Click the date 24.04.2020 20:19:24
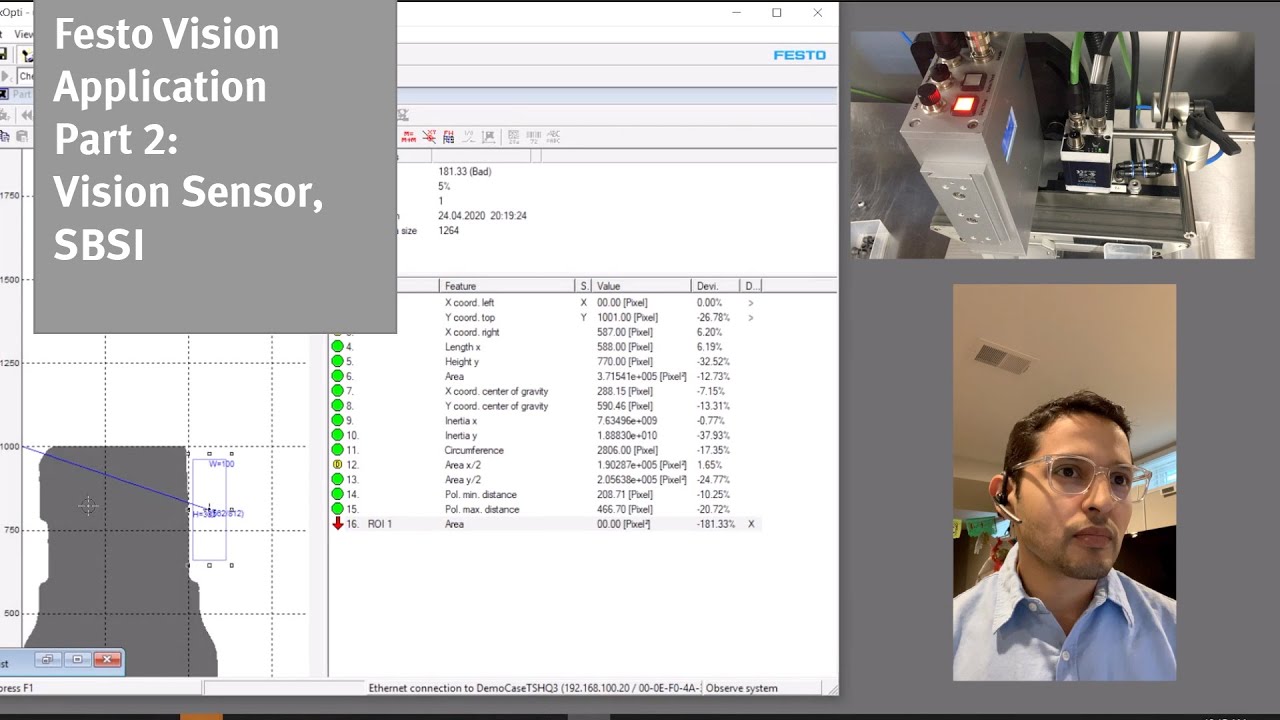Screen dimensions: 1280x720 (x=482, y=215)
